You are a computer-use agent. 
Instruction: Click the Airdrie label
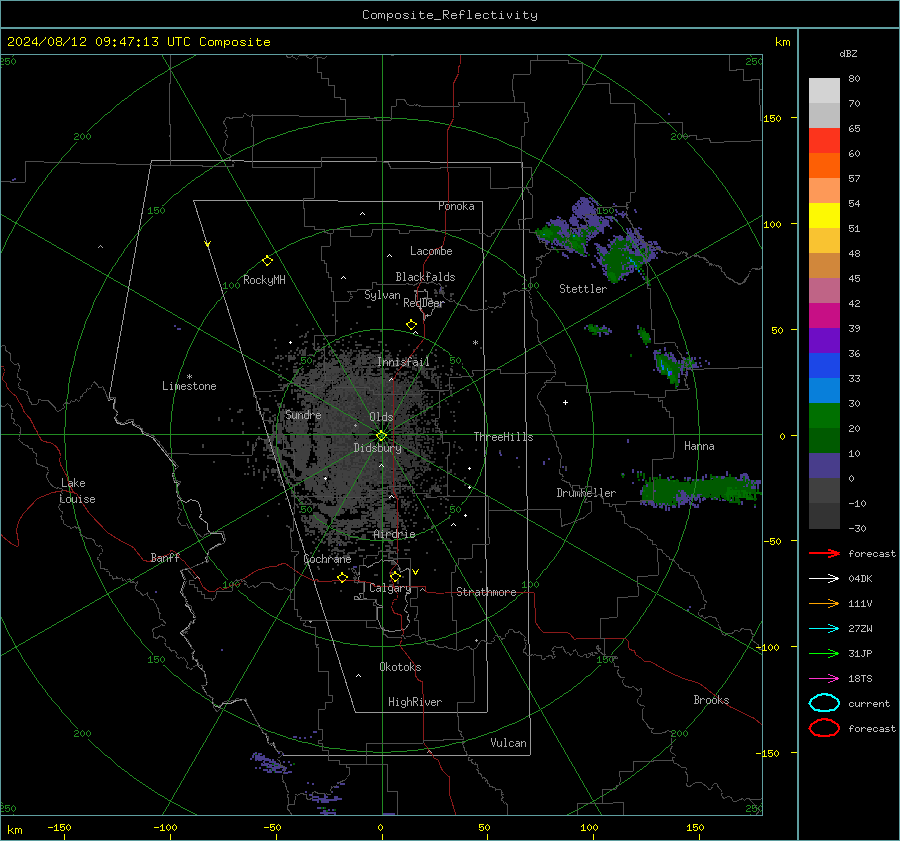pos(394,534)
